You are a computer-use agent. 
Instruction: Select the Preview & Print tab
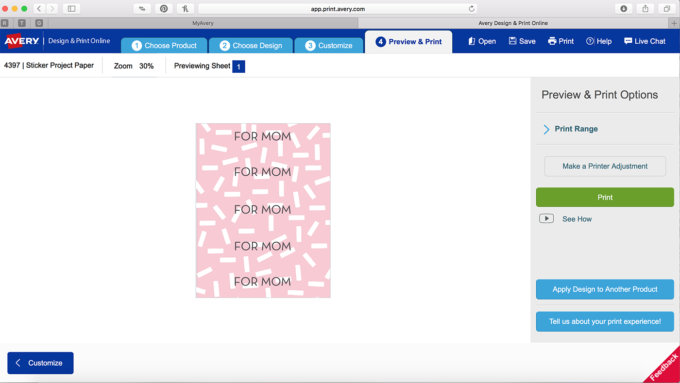click(x=409, y=42)
